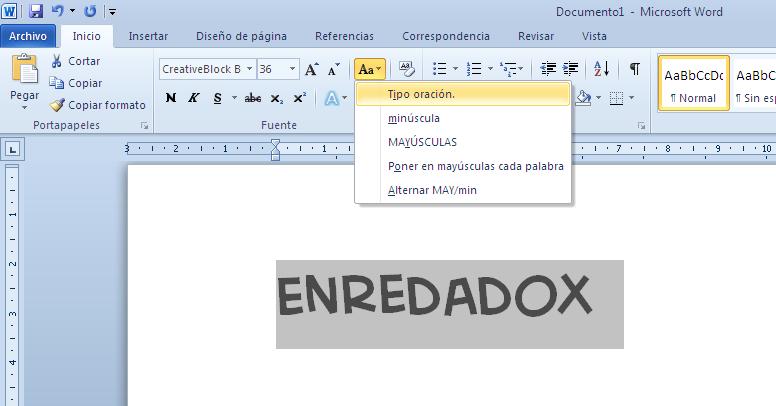Click the Save icon in quick access toolbar
776x406 pixels.
click(36, 11)
